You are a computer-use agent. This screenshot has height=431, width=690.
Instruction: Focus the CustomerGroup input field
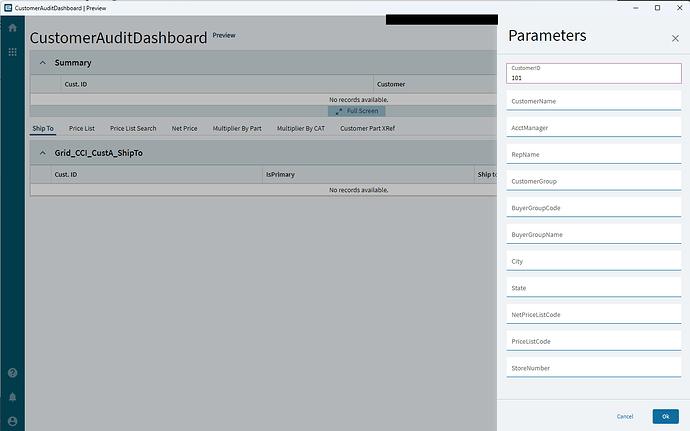(x=594, y=181)
